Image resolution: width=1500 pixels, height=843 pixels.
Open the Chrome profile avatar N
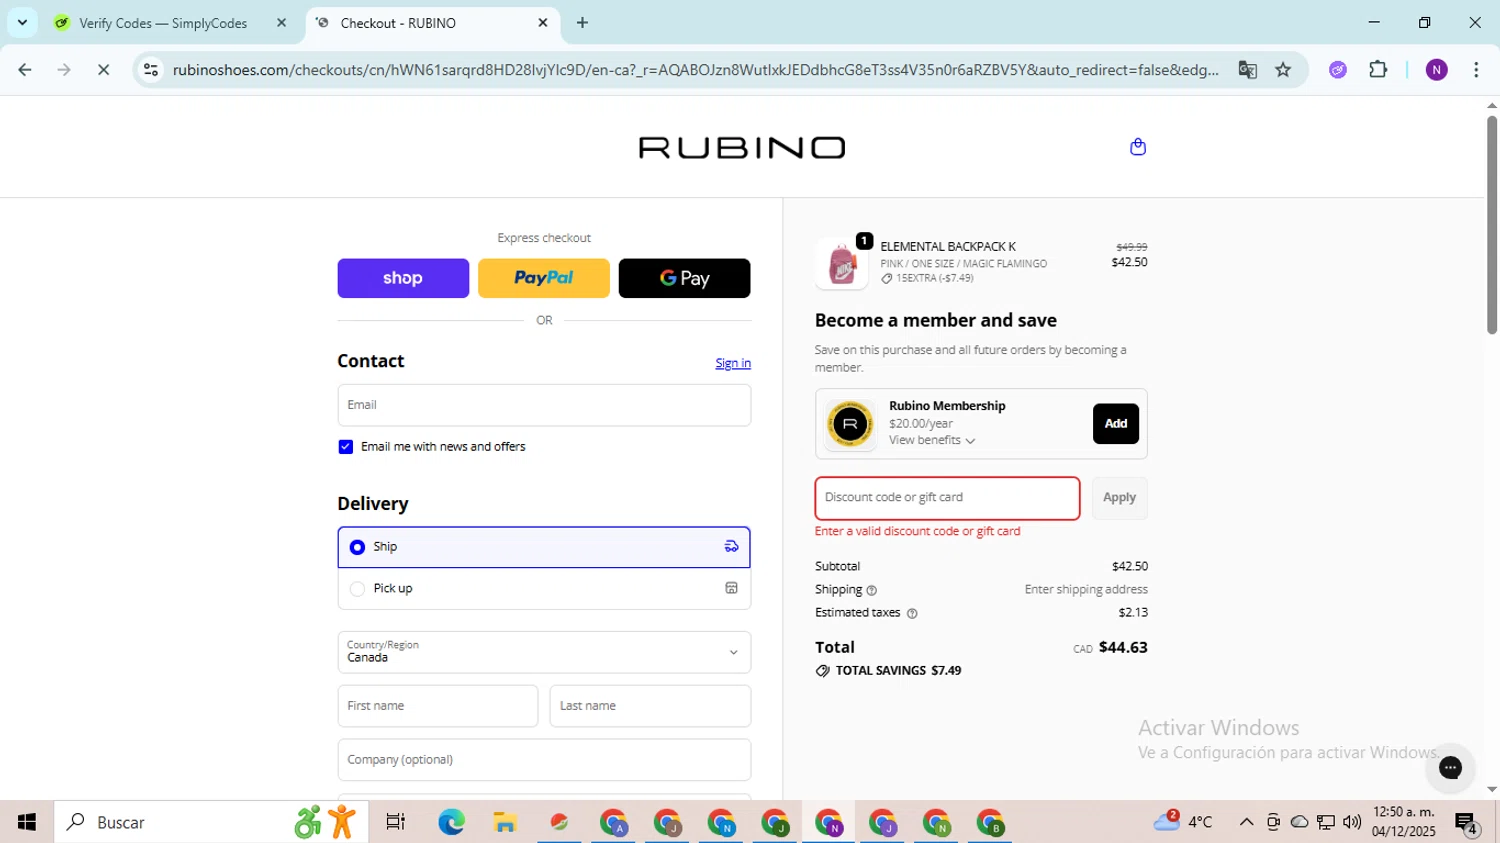[x=1436, y=70]
